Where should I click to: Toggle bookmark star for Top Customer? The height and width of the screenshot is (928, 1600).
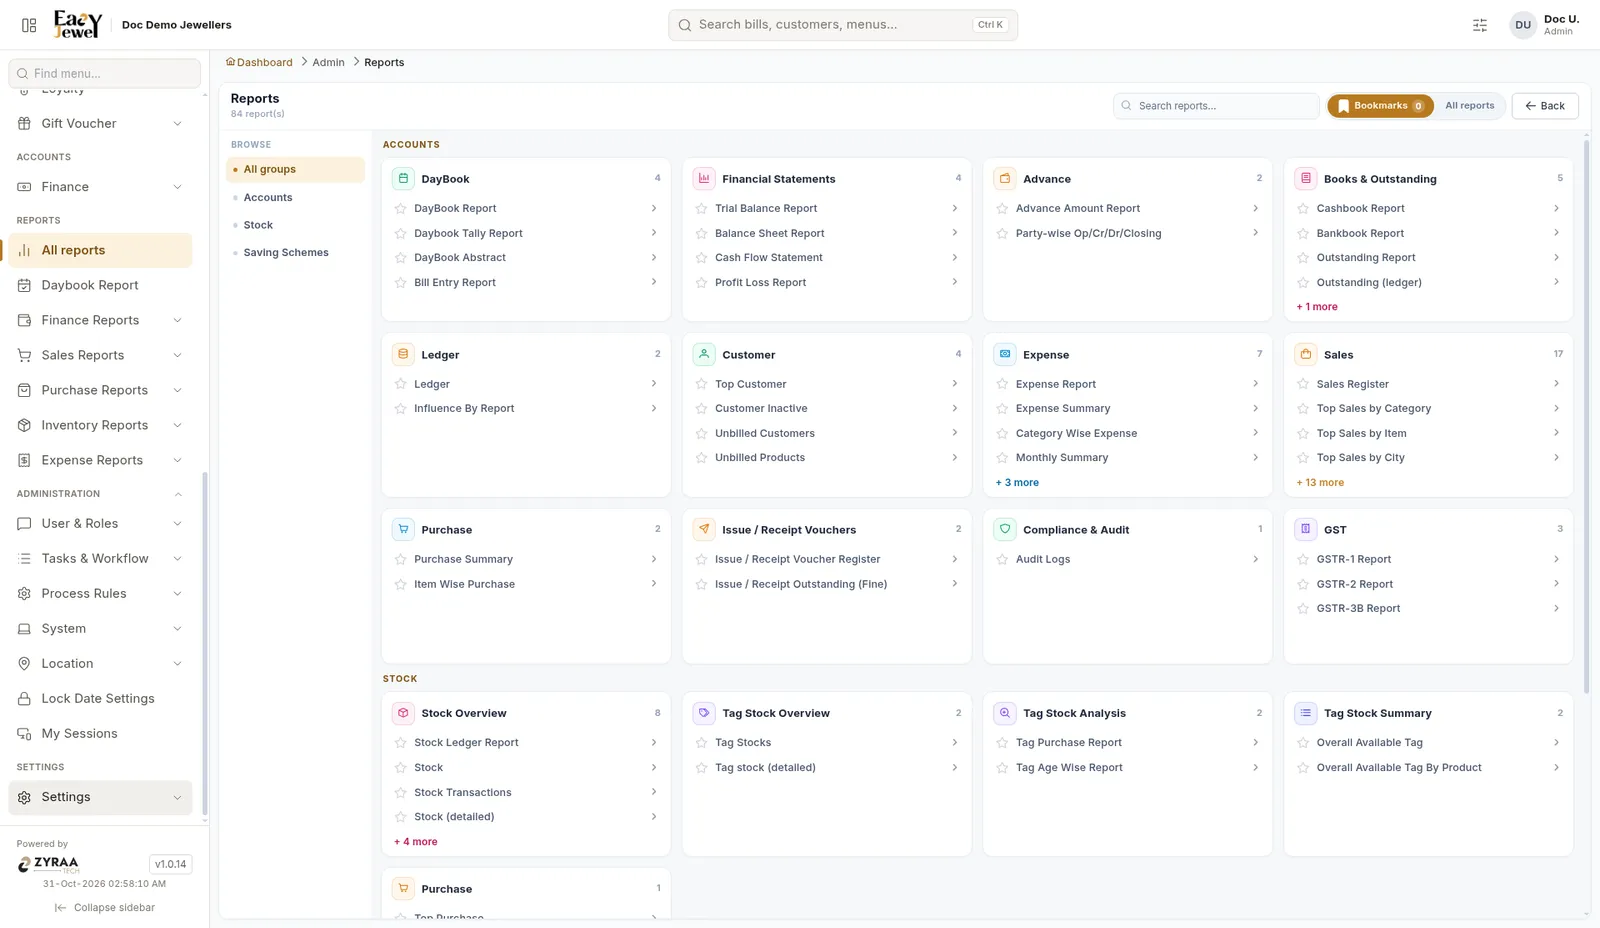pyautogui.click(x=701, y=384)
